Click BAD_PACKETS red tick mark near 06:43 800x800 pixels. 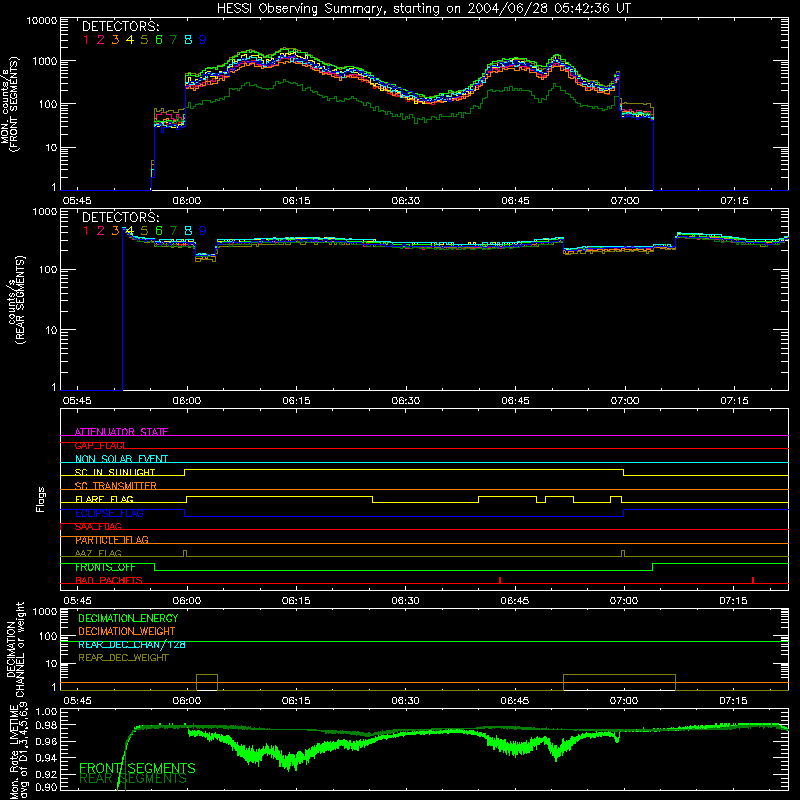point(500,580)
